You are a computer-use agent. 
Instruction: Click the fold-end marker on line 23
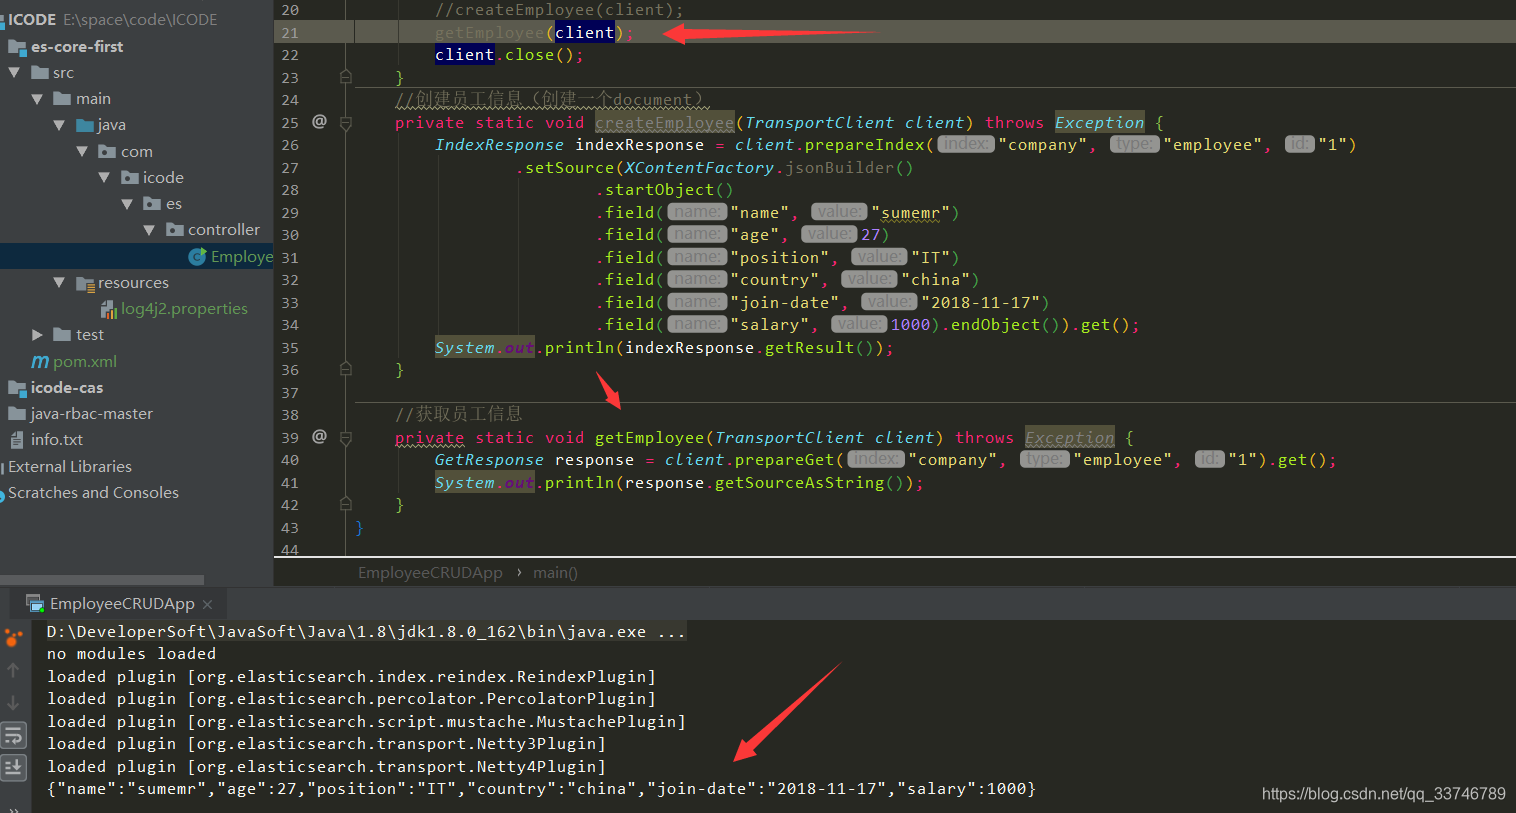tap(345, 76)
